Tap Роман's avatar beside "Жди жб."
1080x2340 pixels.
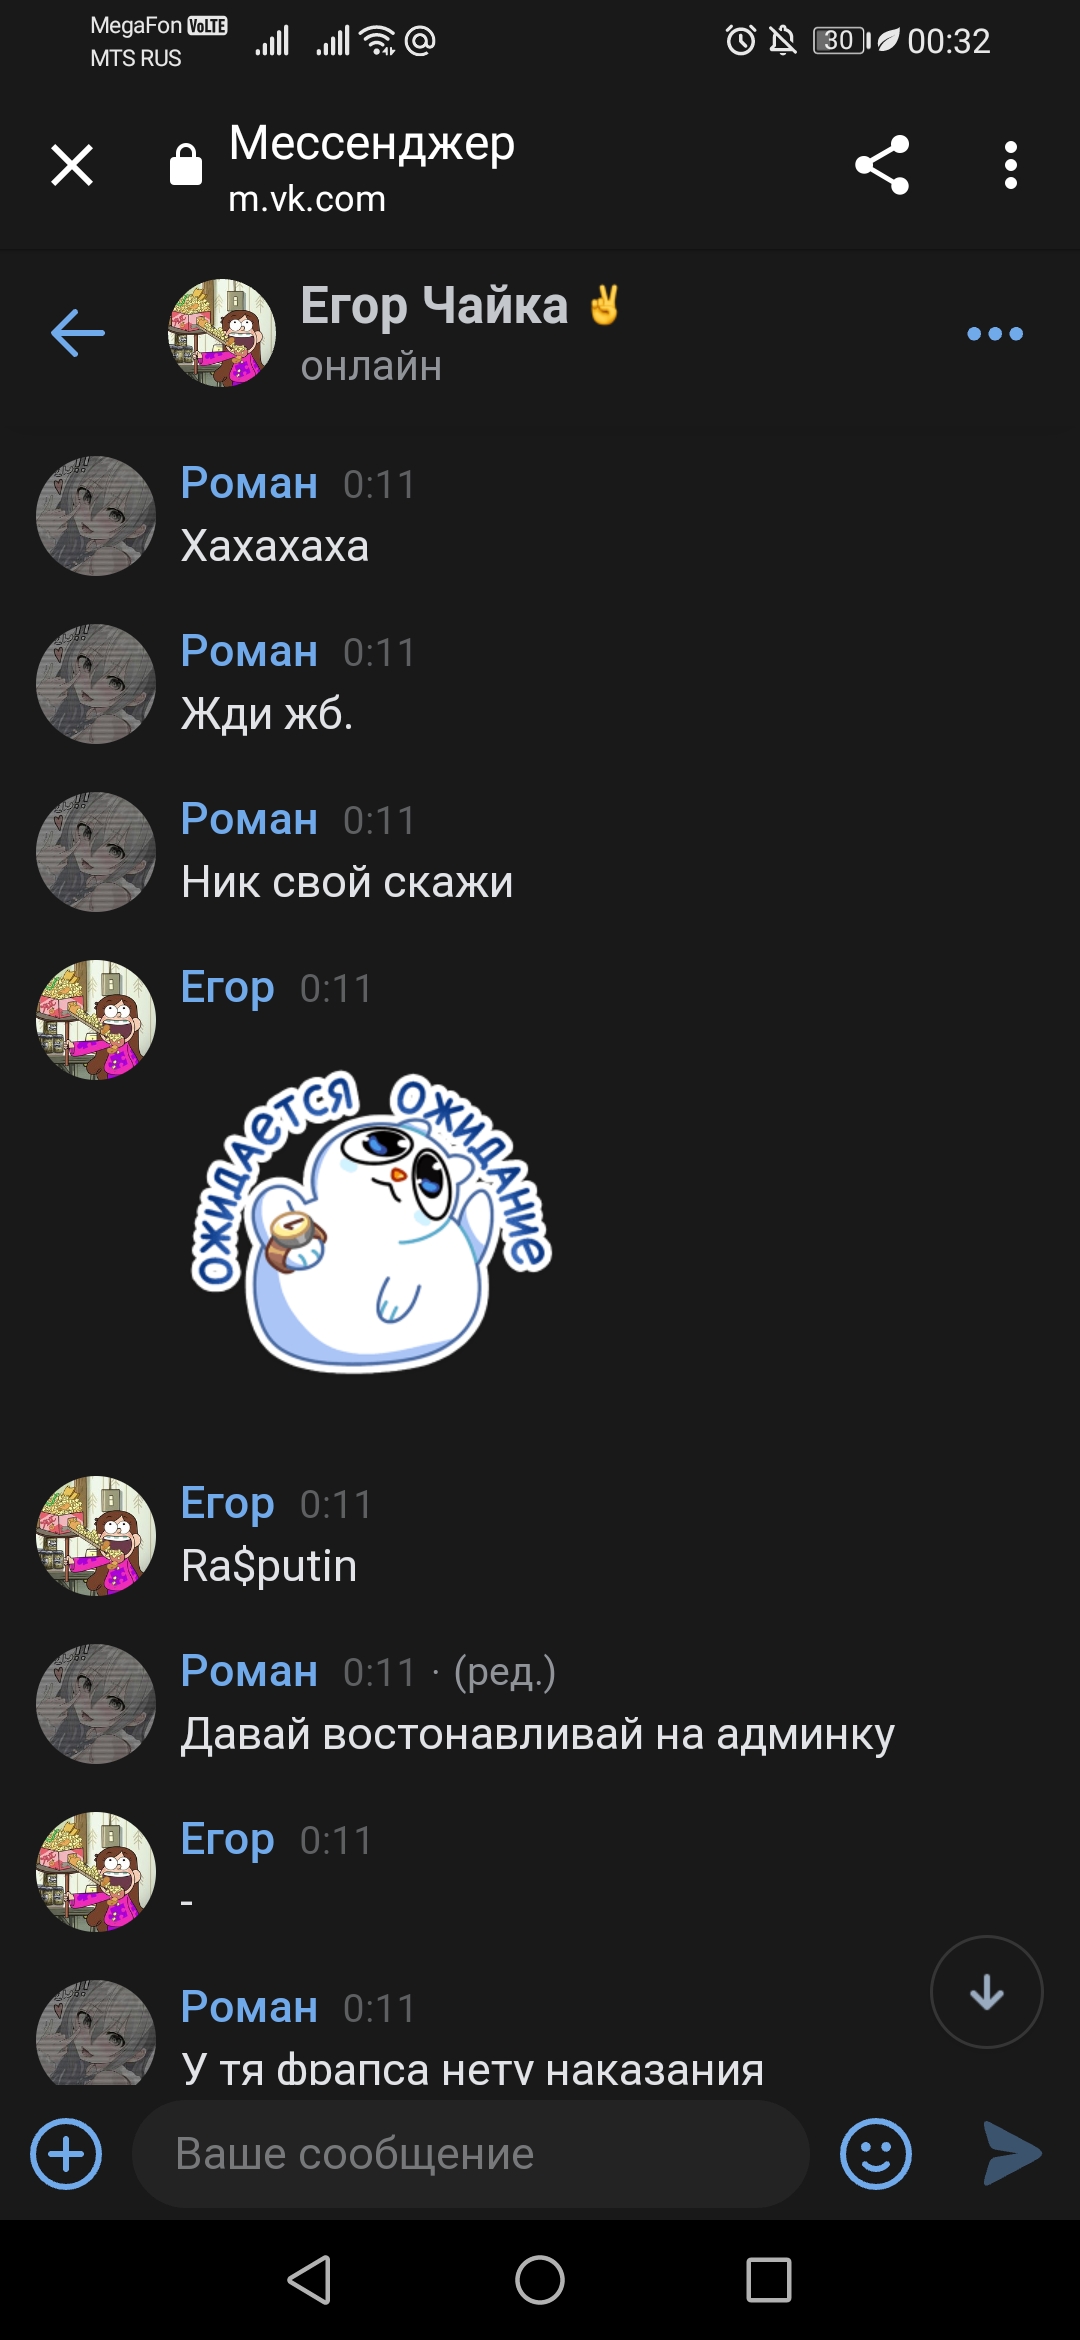pyautogui.click(x=96, y=684)
